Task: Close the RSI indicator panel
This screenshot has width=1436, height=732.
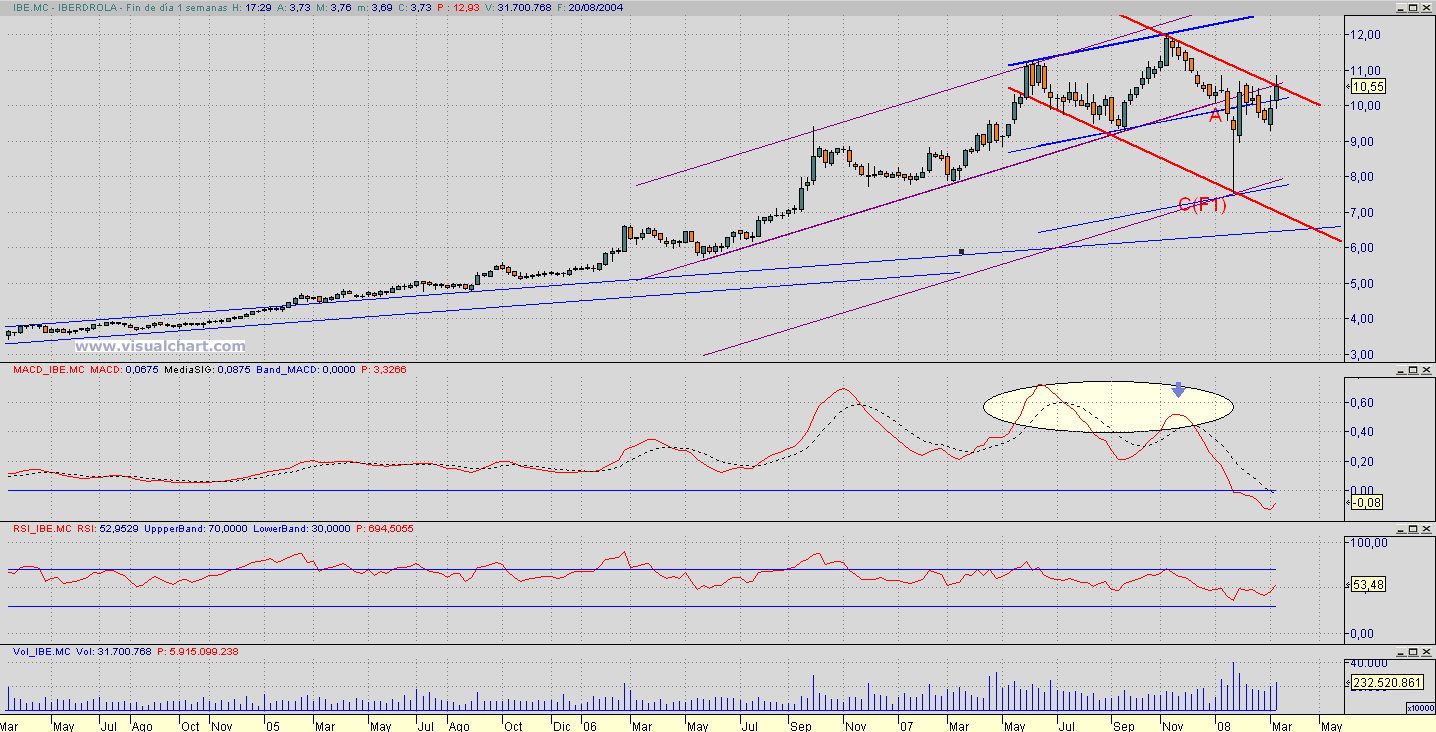Action: 1427,528
